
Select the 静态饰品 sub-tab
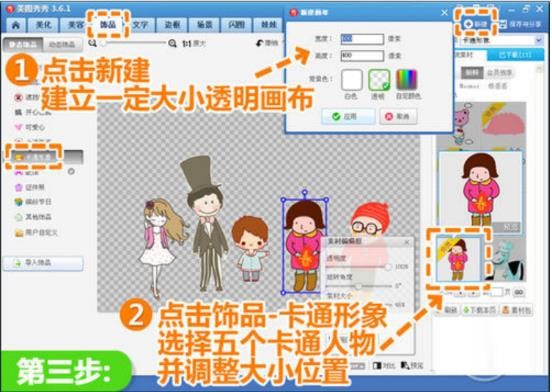[x=23, y=44]
